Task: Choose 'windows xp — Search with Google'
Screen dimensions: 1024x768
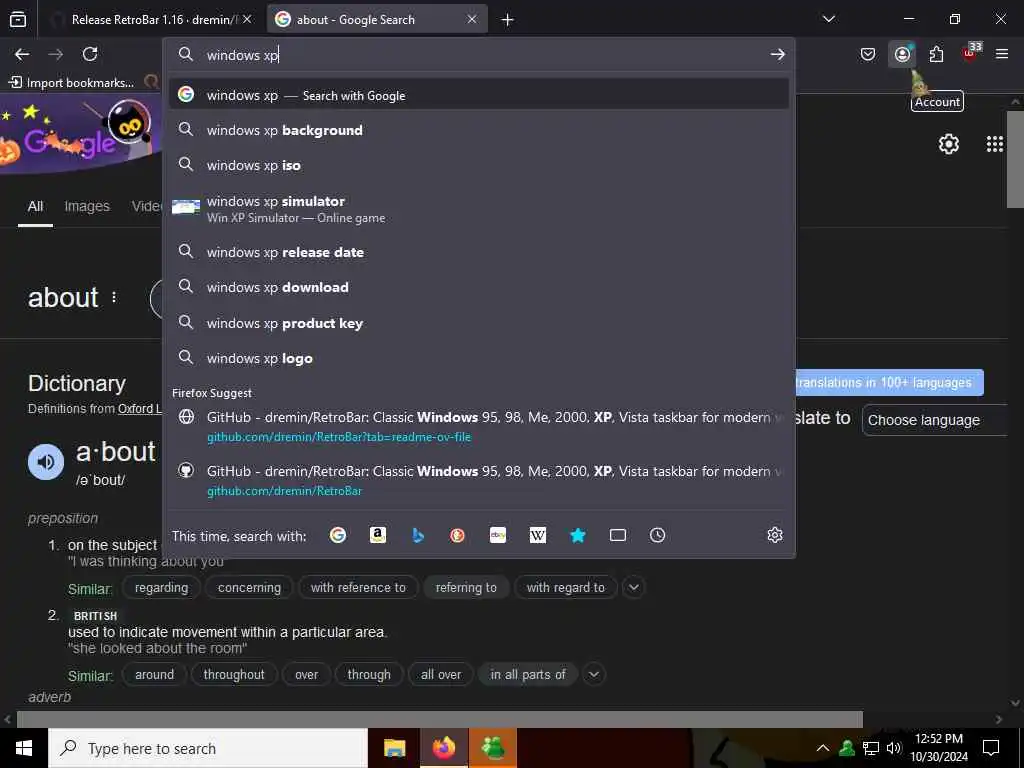Action: point(479,95)
